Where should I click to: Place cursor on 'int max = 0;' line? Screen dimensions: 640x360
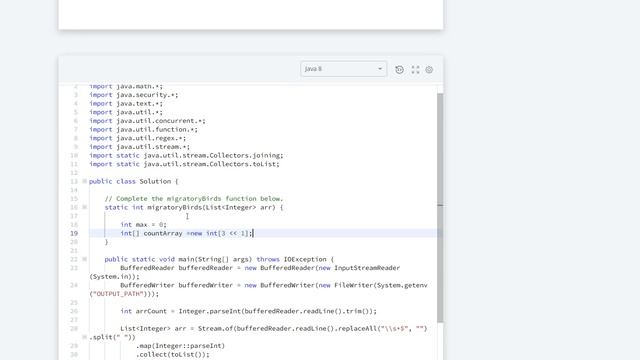click(x=143, y=224)
